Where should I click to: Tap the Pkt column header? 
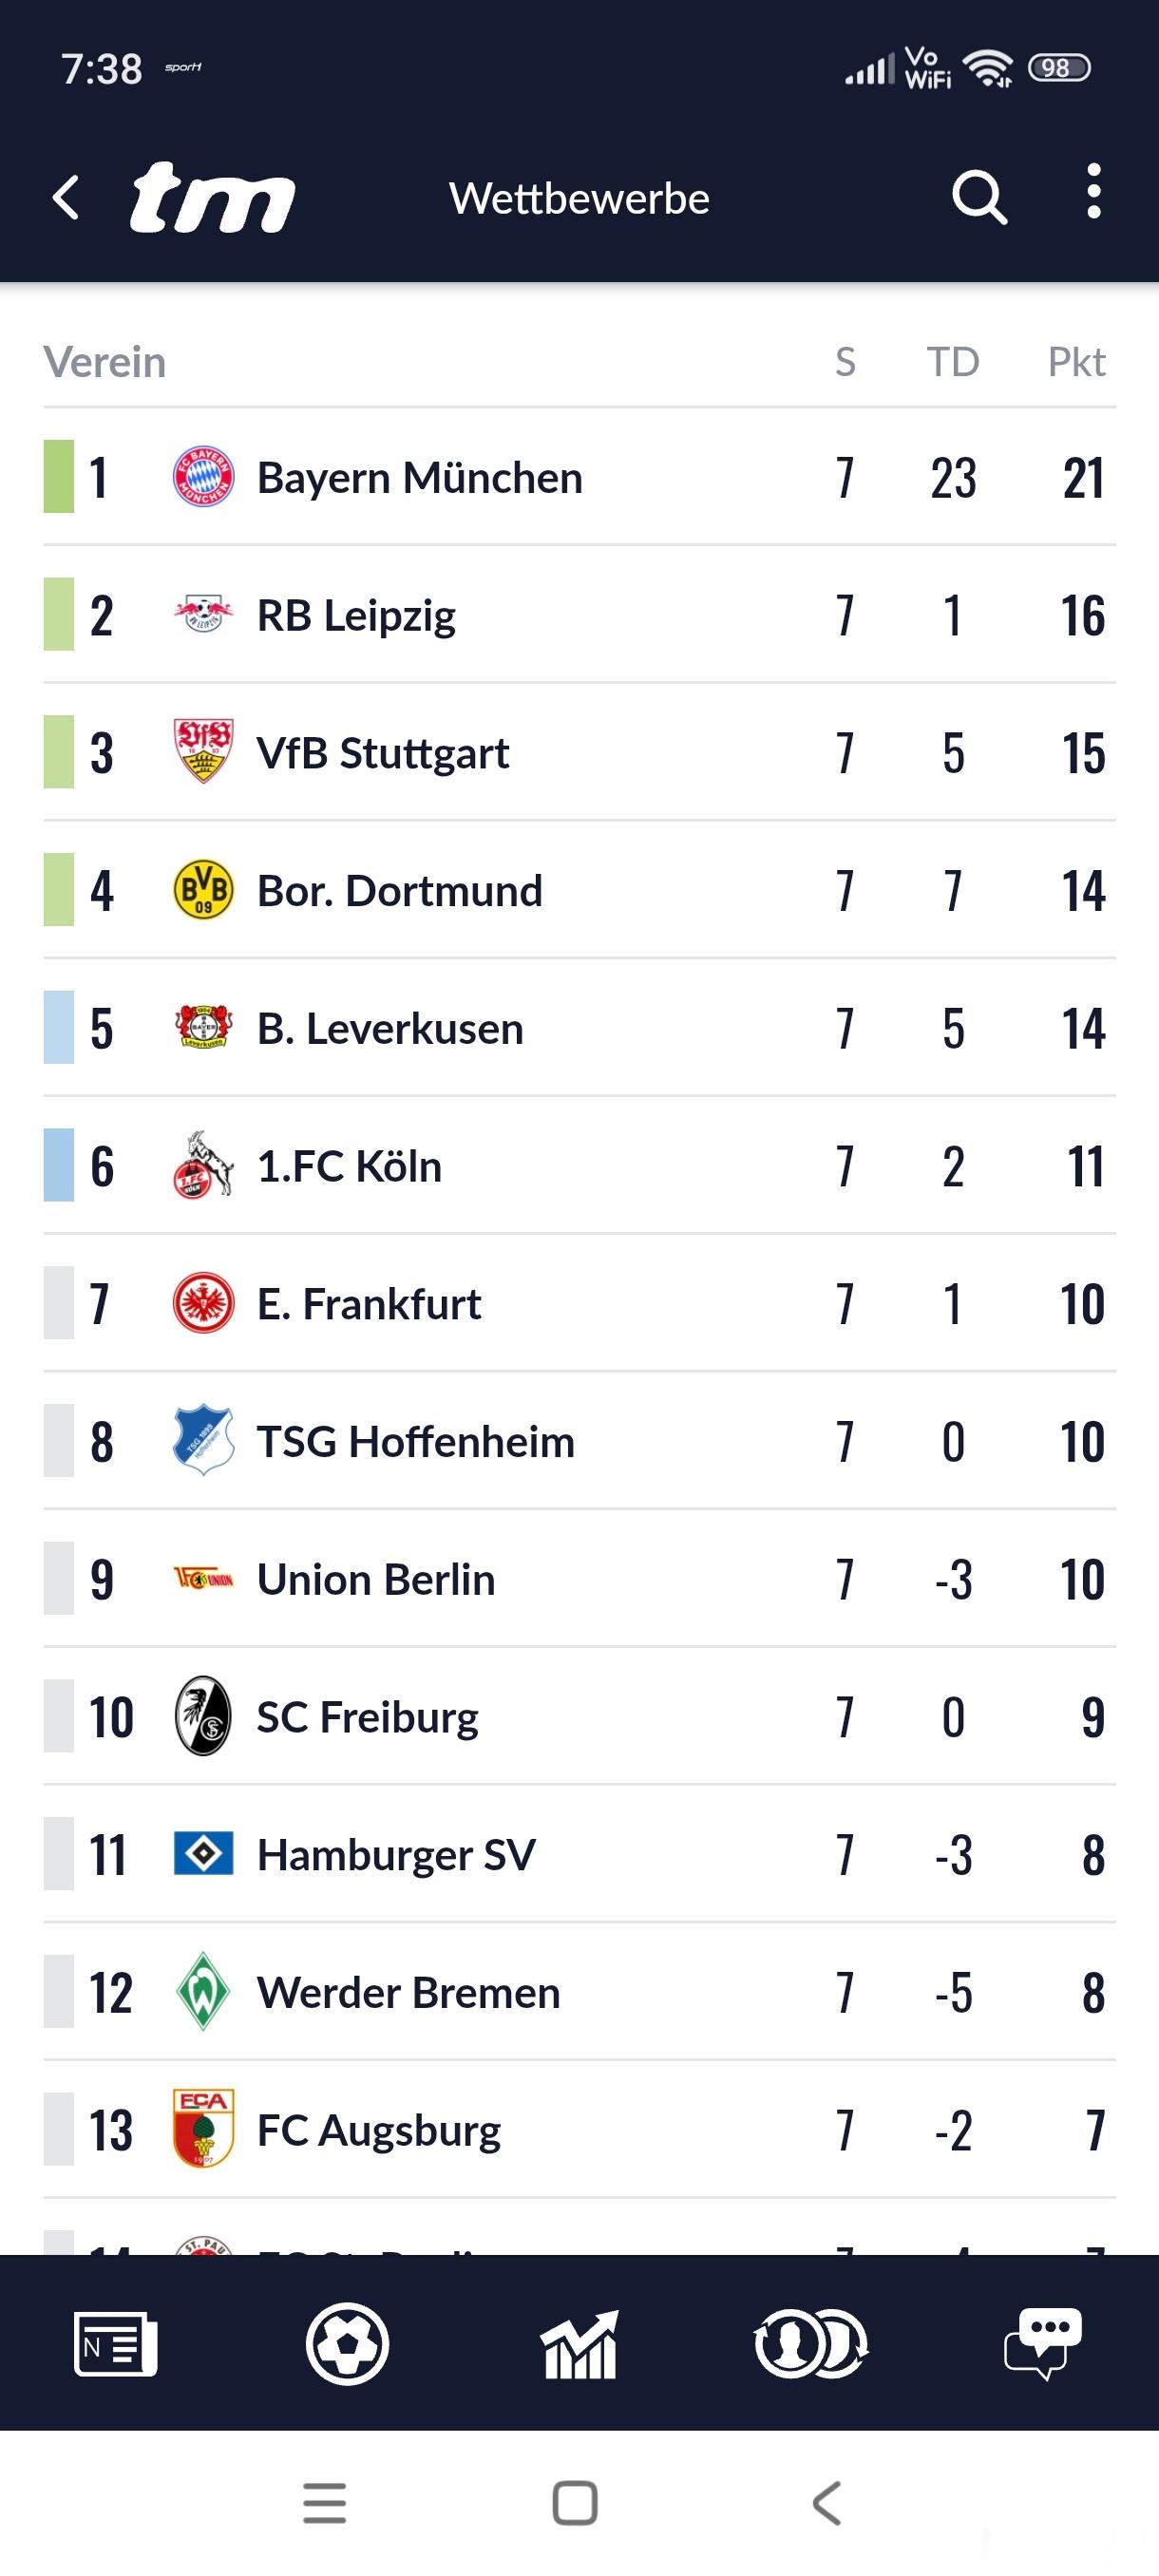[1075, 362]
